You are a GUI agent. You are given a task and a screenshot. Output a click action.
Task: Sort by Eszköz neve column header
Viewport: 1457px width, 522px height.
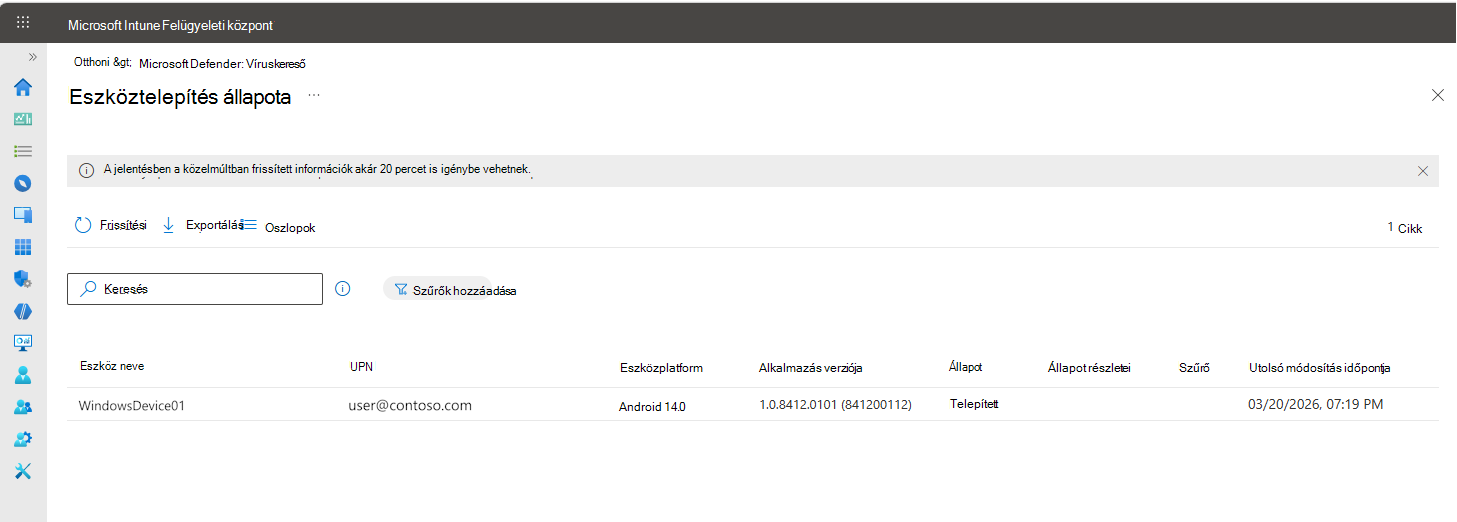[x=112, y=366]
